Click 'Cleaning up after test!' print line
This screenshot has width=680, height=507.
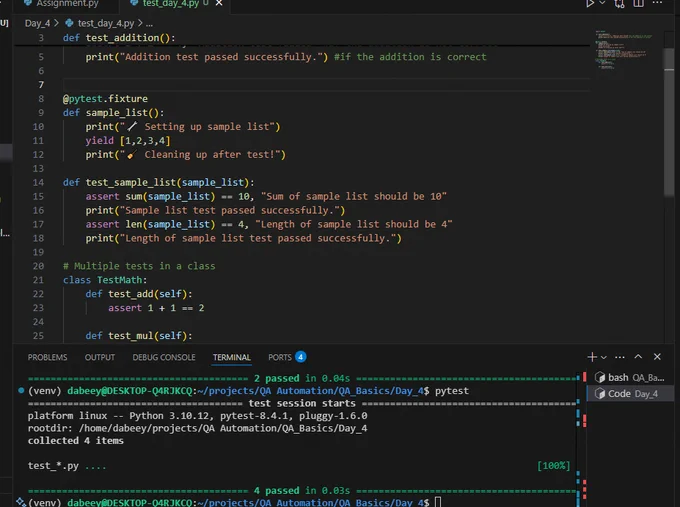(186, 154)
